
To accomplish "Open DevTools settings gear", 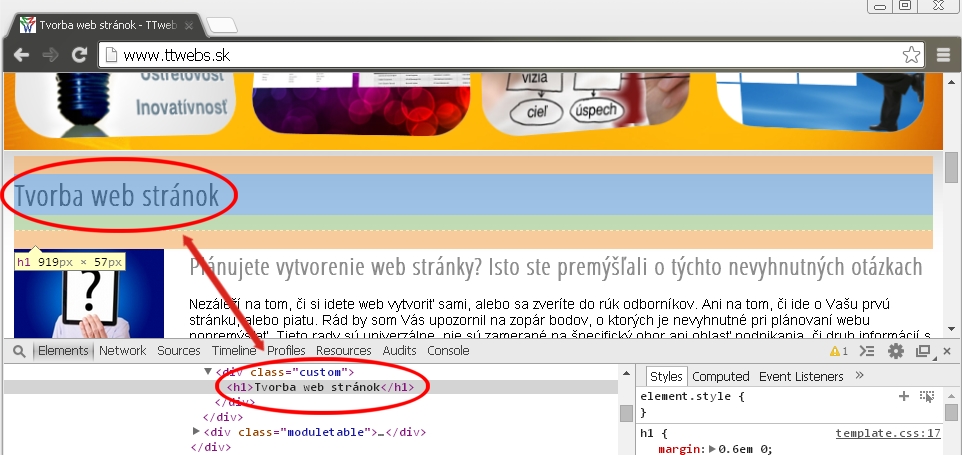I will pos(896,351).
